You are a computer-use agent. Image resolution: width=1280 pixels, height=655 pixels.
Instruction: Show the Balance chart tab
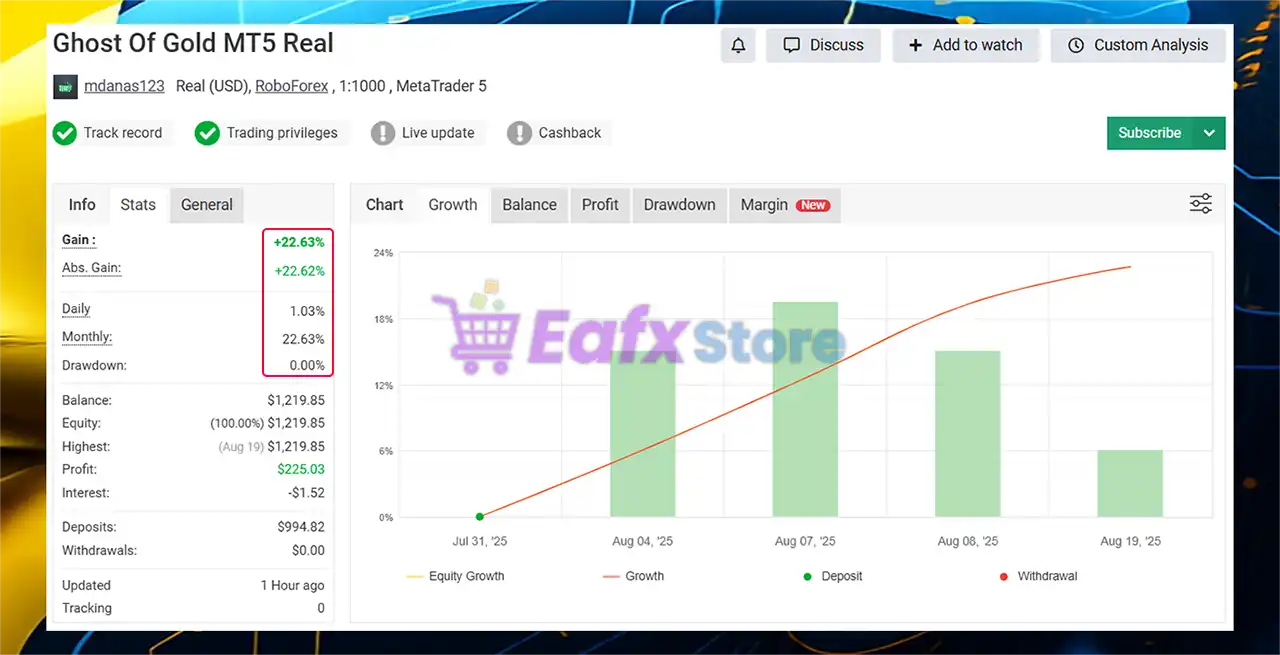pyautogui.click(x=530, y=204)
